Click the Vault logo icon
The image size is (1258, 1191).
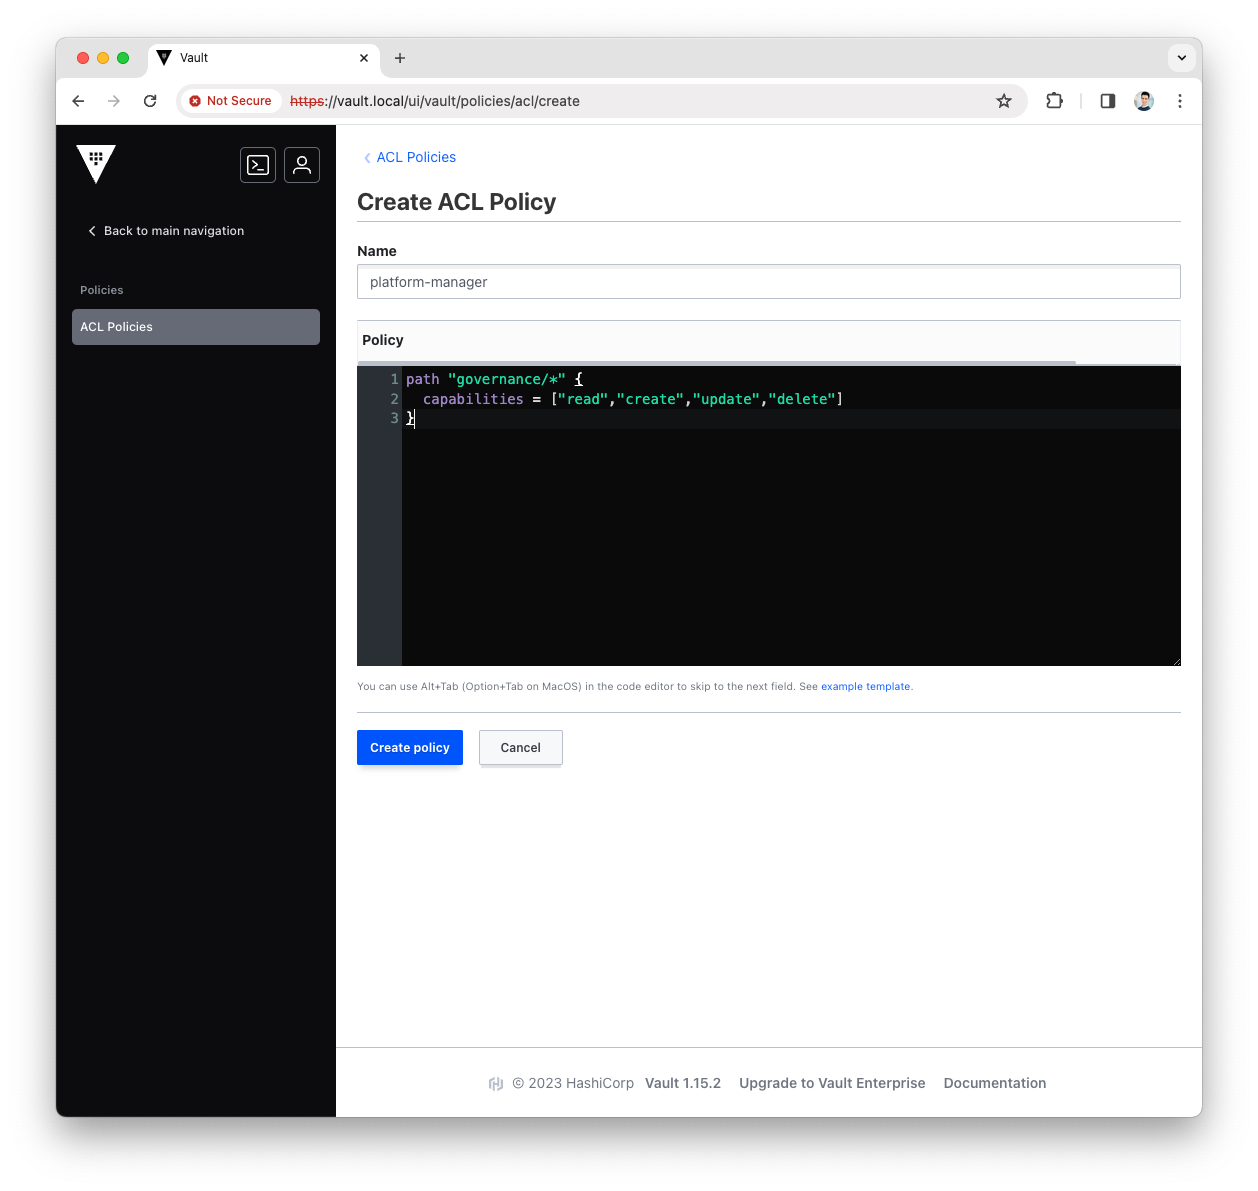pos(96,163)
